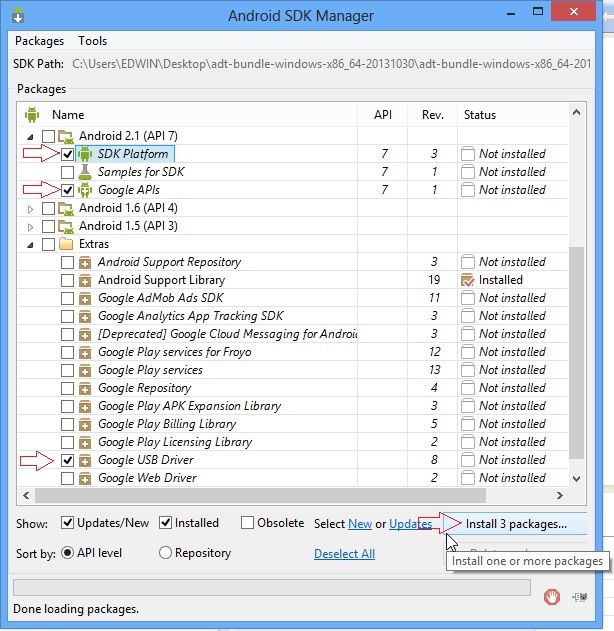The width and height of the screenshot is (614, 631).
Task: Click the Installed status icon for Support Library
Action: [468, 280]
